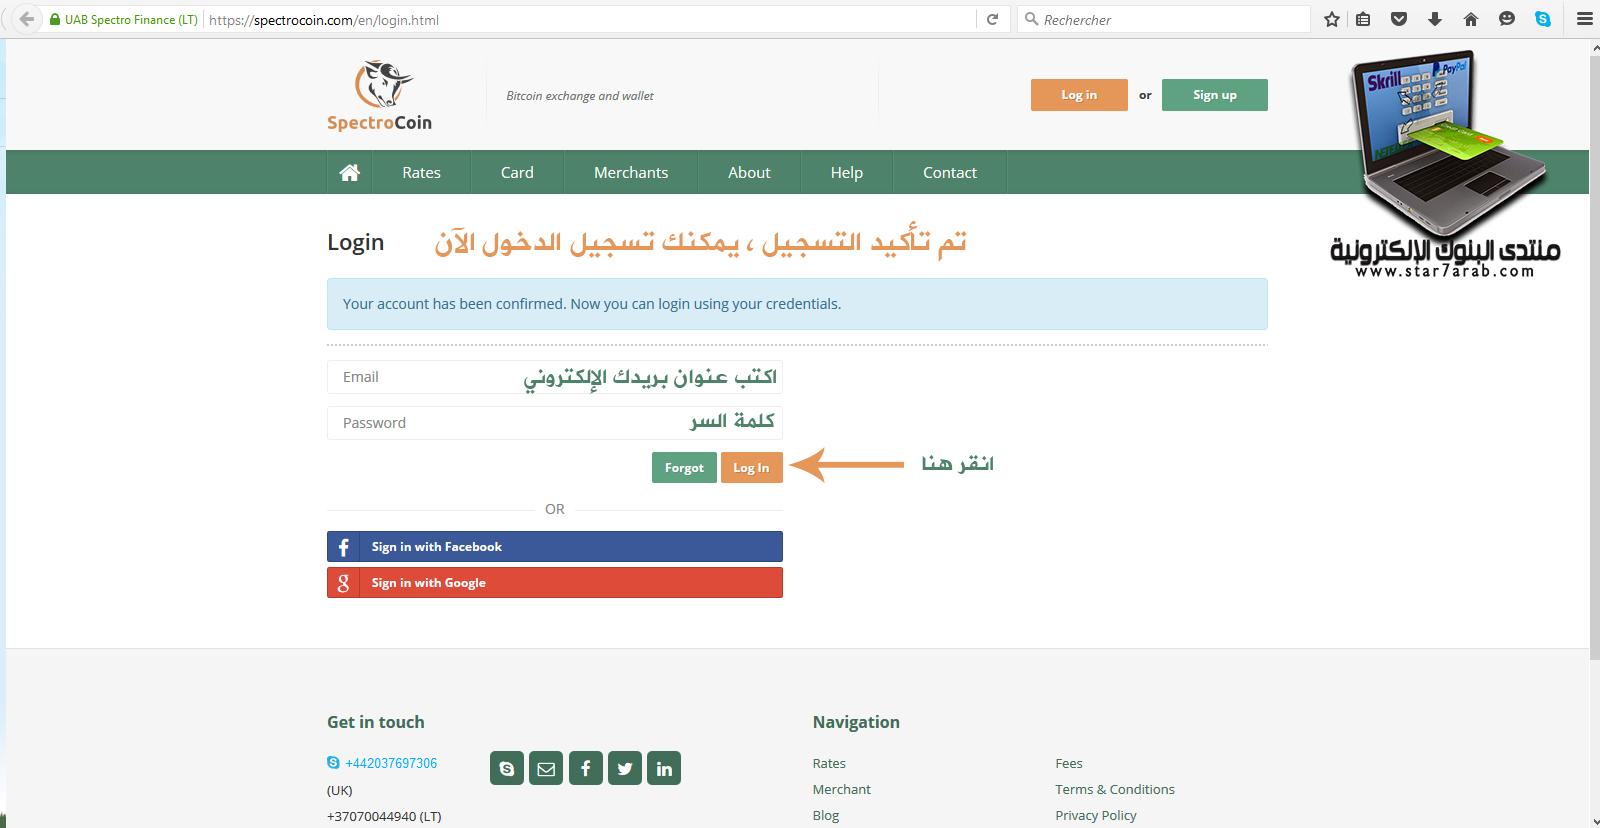Open the Merchants navigation tab
This screenshot has width=1600, height=828.
pyautogui.click(x=631, y=172)
